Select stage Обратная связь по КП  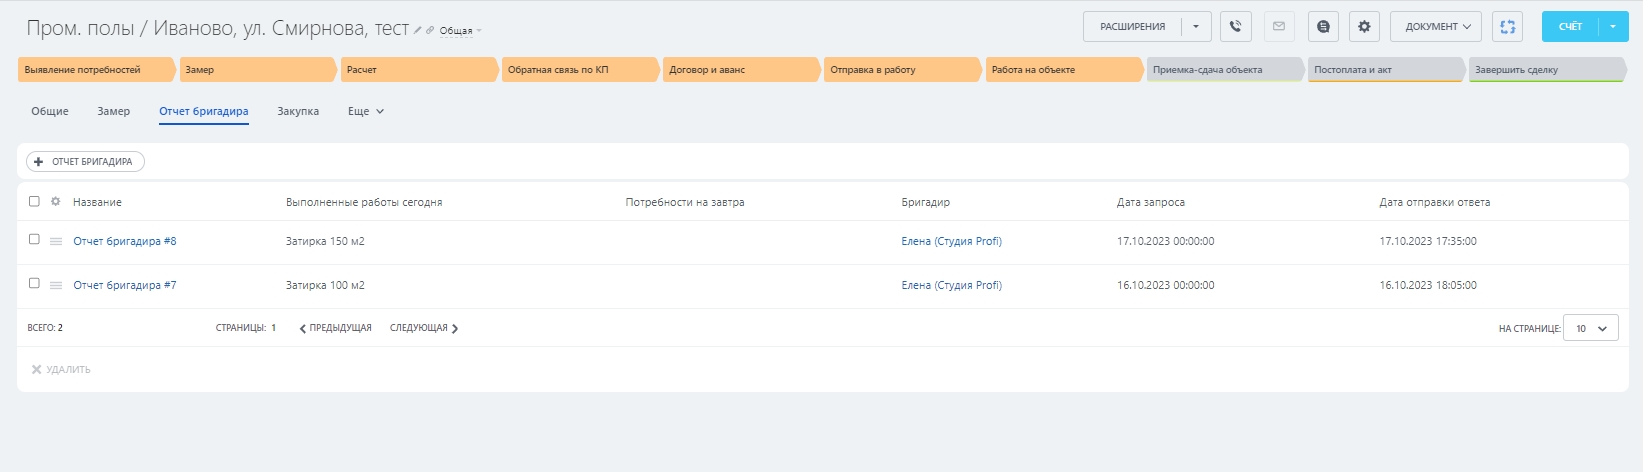[x=581, y=70]
